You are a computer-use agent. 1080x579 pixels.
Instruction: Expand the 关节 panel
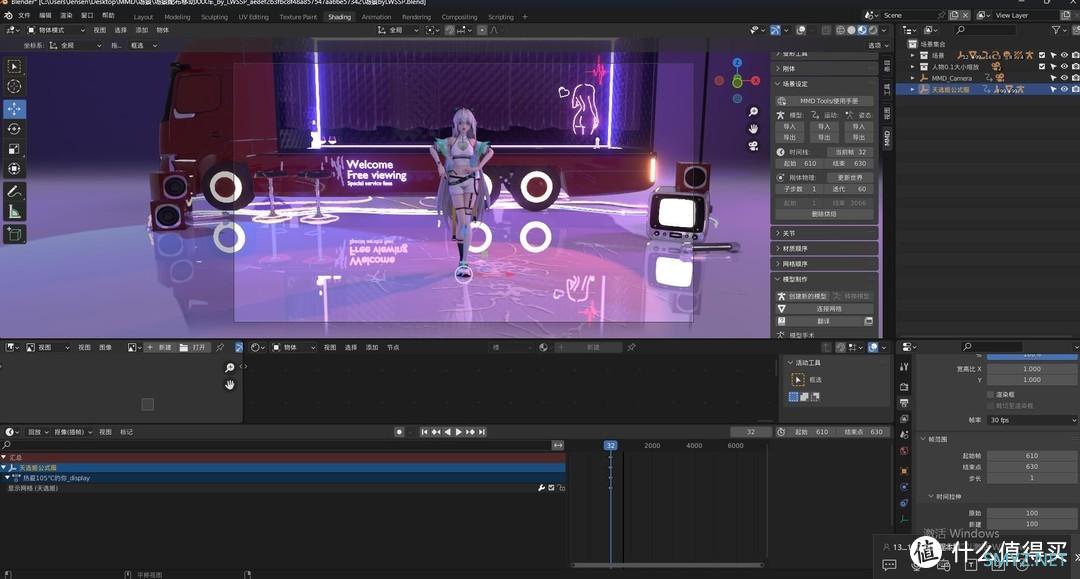[x=825, y=233]
